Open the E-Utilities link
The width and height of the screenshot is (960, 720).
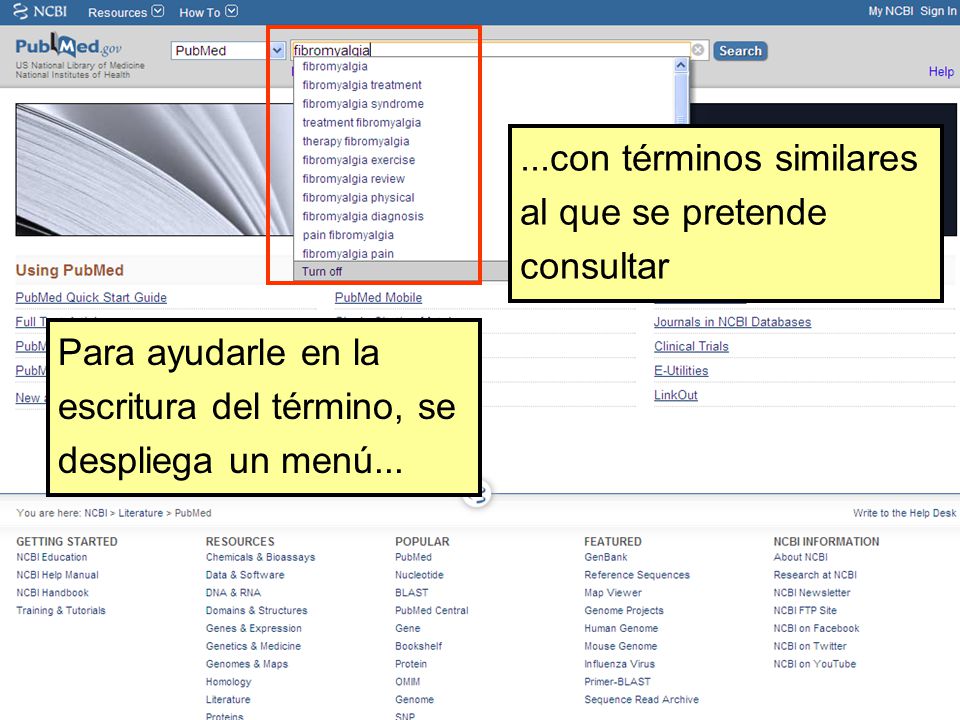pyautogui.click(x=681, y=371)
